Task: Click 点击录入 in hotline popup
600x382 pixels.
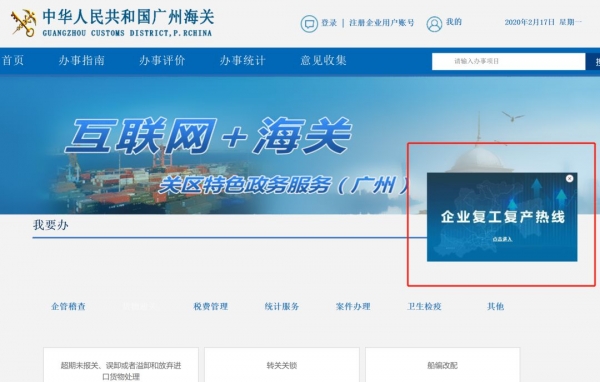Action: [x=502, y=239]
